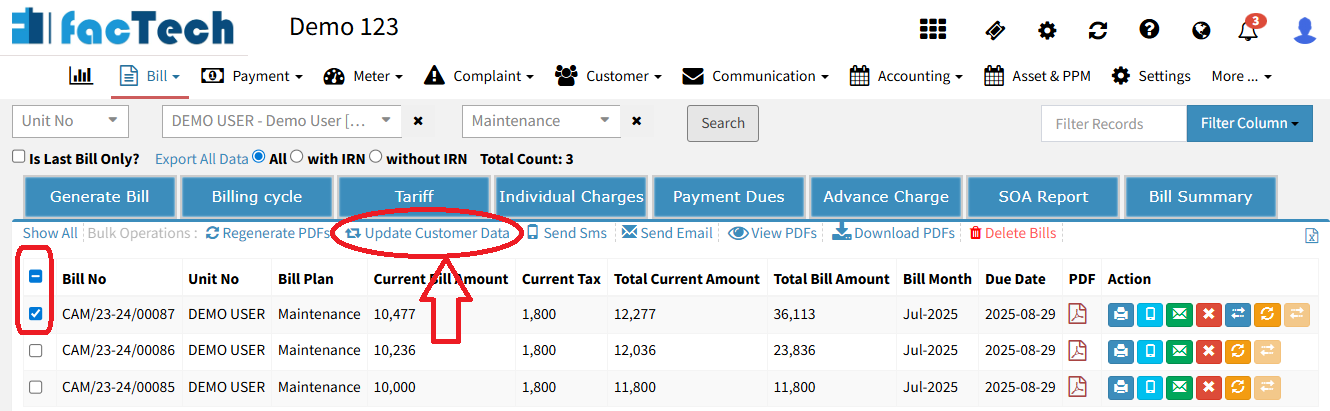Open the Filter Column dropdown
This screenshot has height=411, width=1330.
1249,124
